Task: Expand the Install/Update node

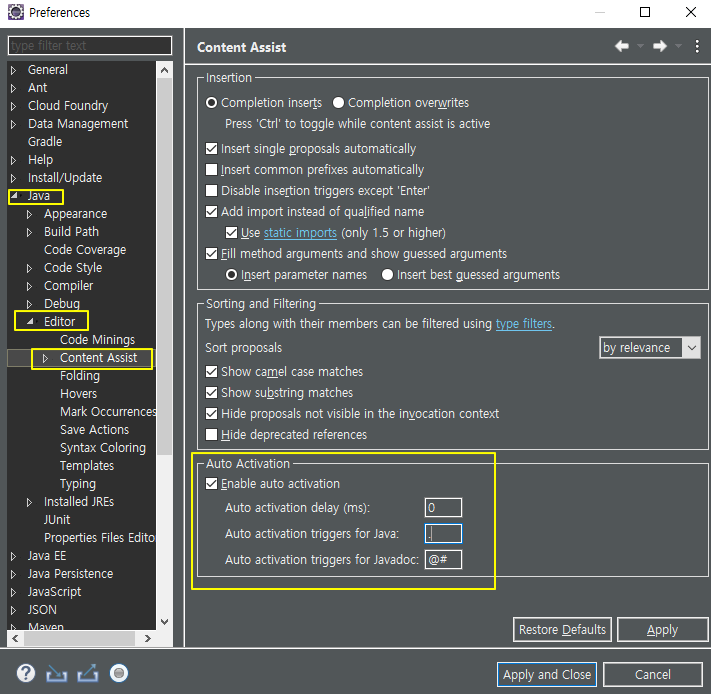Action: coord(14,178)
